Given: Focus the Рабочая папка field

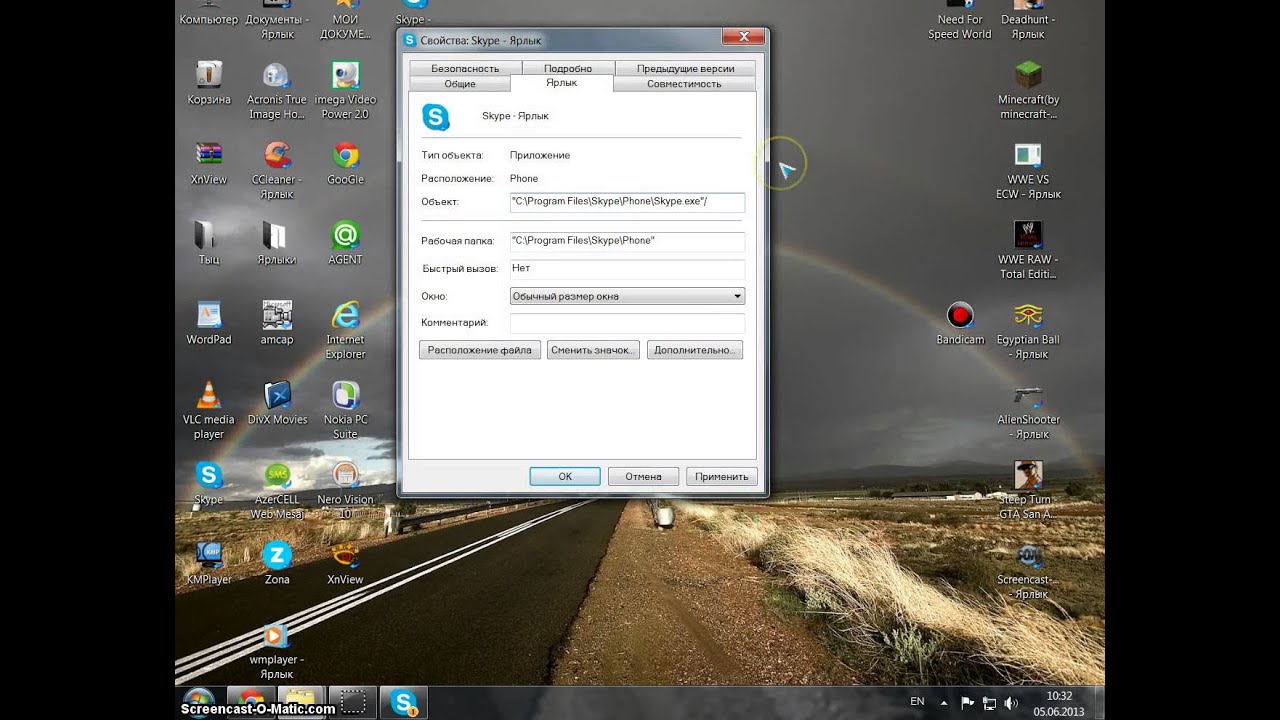Looking at the screenshot, I should (627, 241).
